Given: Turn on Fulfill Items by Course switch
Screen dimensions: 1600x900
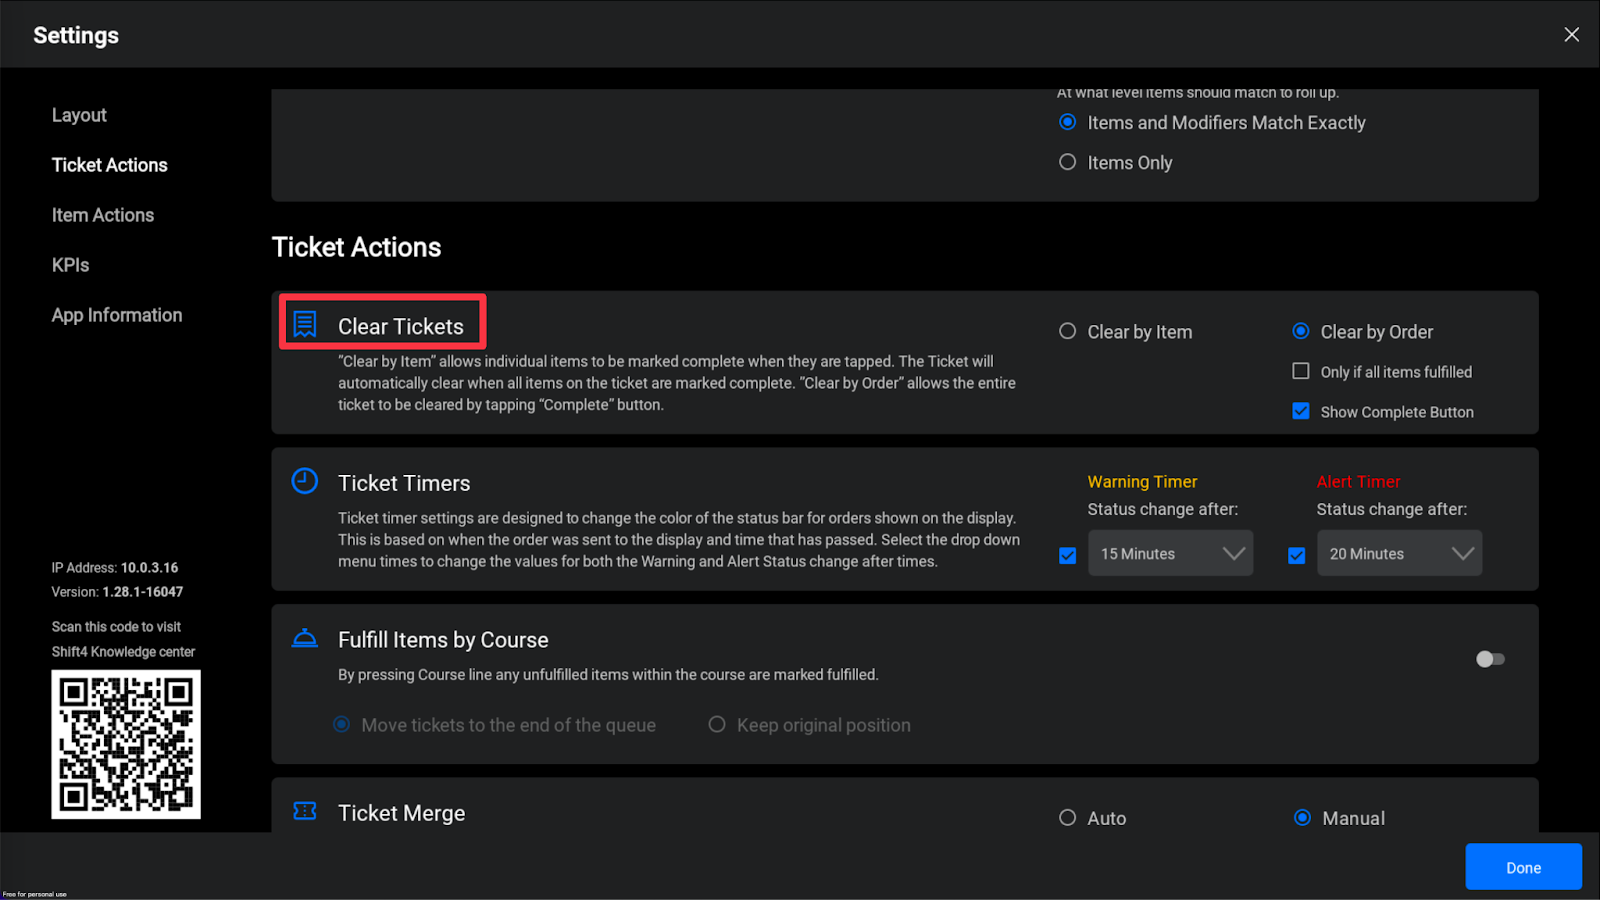Looking at the screenshot, I should coord(1490,659).
